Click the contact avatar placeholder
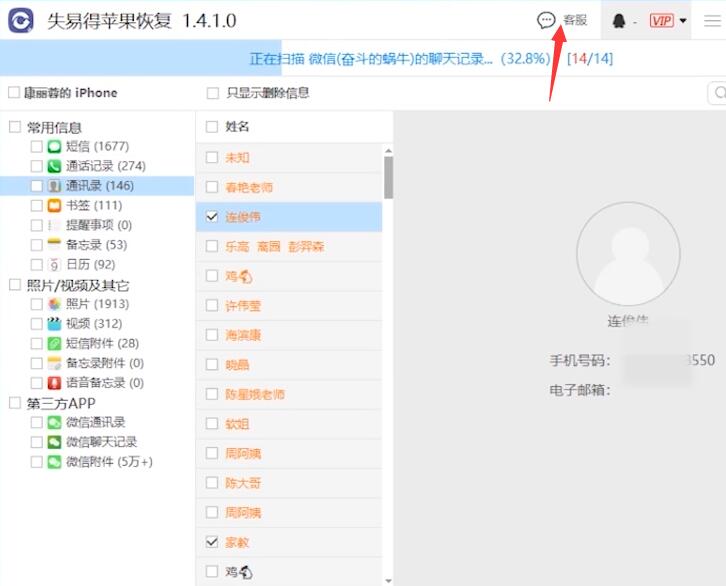Viewport: 726px width, 586px height. [x=628, y=253]
